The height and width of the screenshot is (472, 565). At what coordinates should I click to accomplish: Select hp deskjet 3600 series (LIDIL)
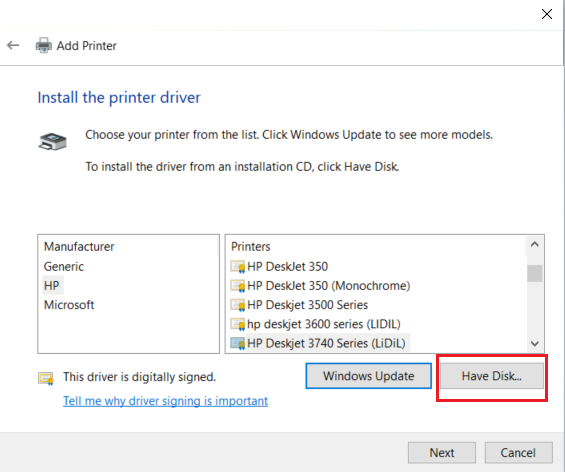(x=324, y=324)
